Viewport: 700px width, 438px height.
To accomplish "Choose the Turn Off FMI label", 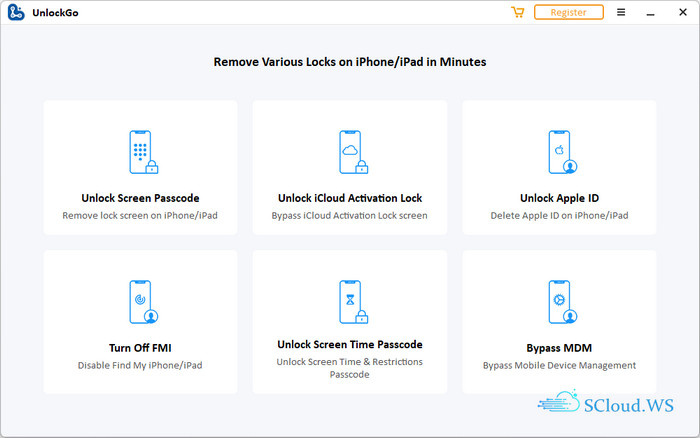I will click(x=140, y=348).
